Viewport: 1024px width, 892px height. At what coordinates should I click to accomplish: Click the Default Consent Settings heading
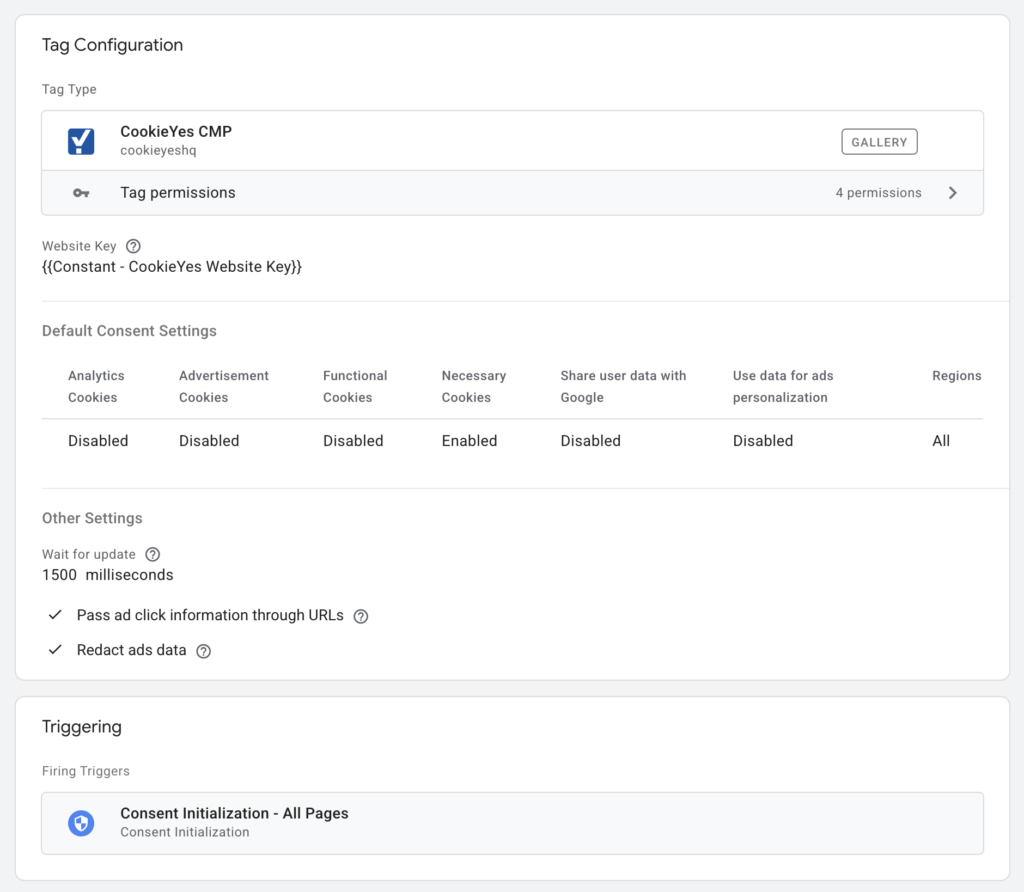pyautogui.click(x=129, y=330)
